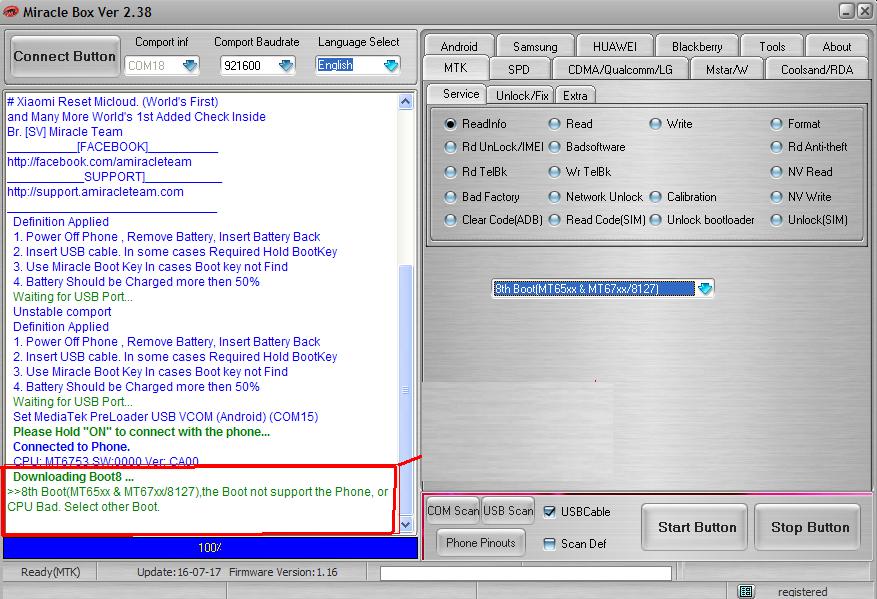Viewport: 877px width, 599px height.
Task: Click the http://support.amiracleteam.com log line
Action: (96, 192)
